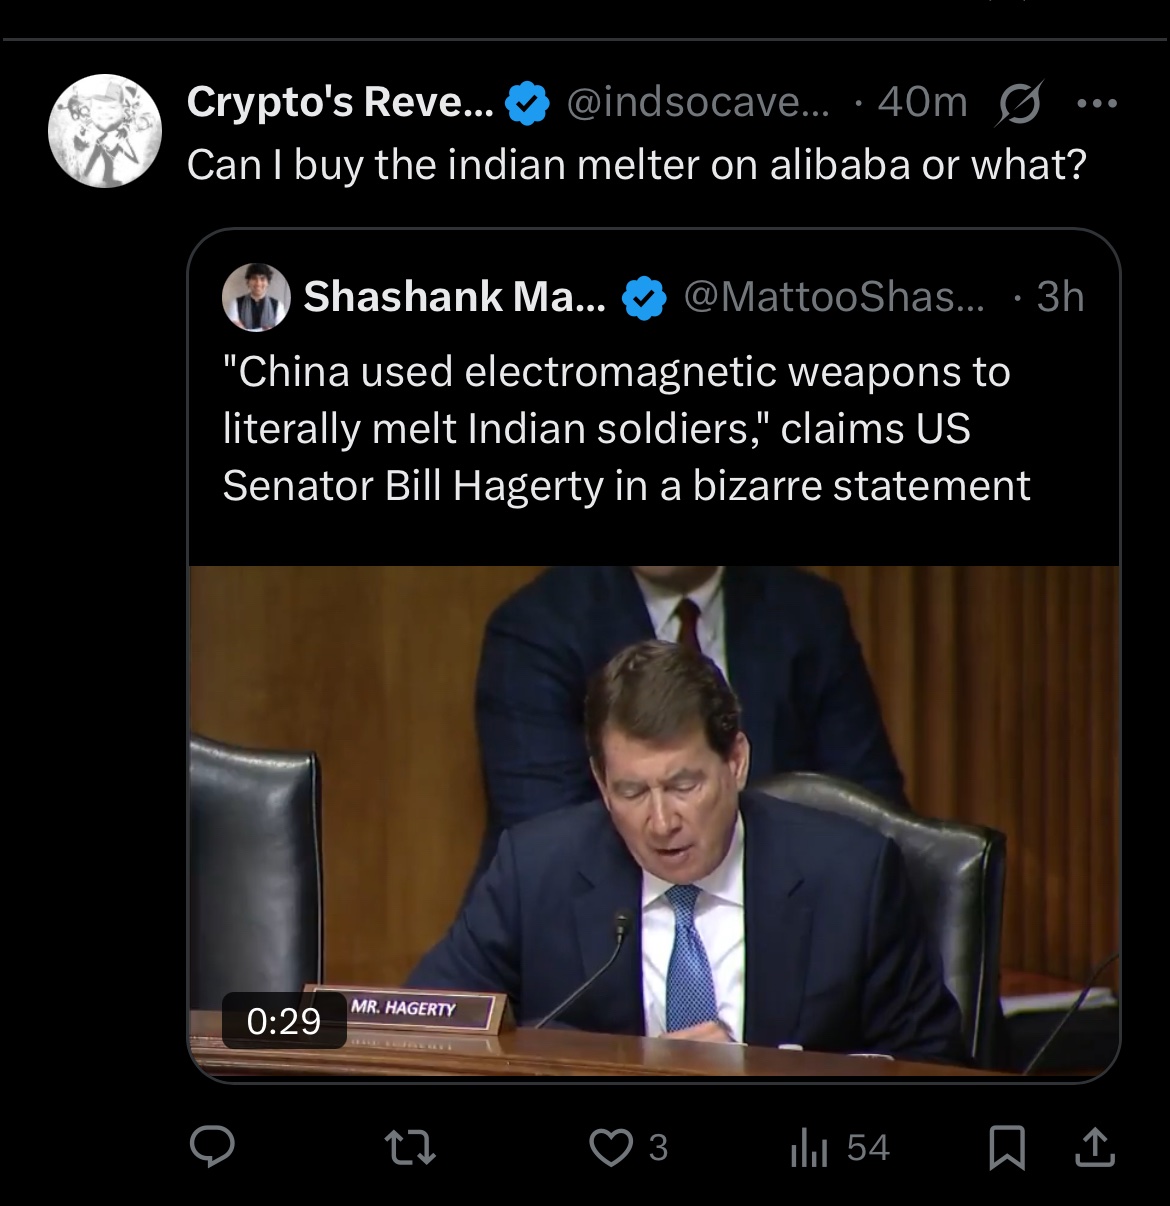Tap the Shashank Ma... small profile picture
The width and height of the screenshot is (1170, 1206).
coord(256,297)
